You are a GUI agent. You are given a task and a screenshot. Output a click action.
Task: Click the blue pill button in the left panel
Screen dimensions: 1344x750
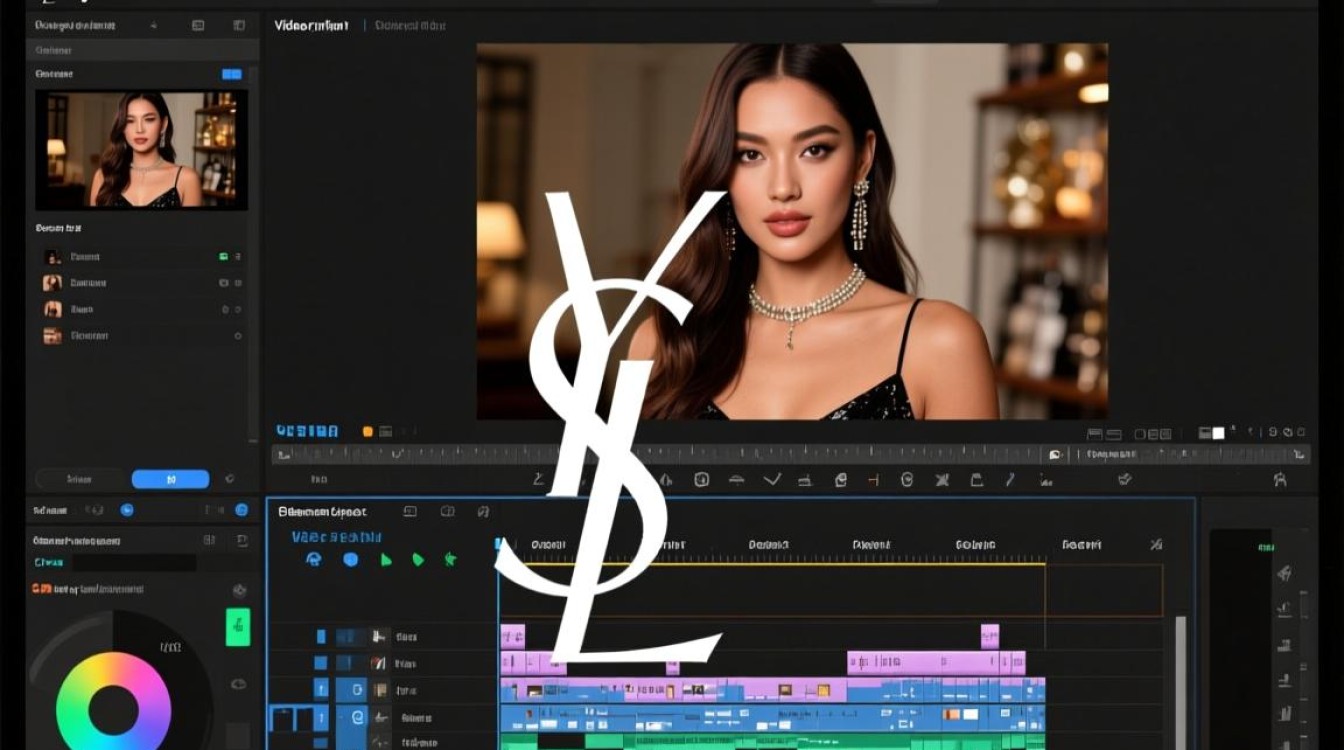(x=171, y=479)
